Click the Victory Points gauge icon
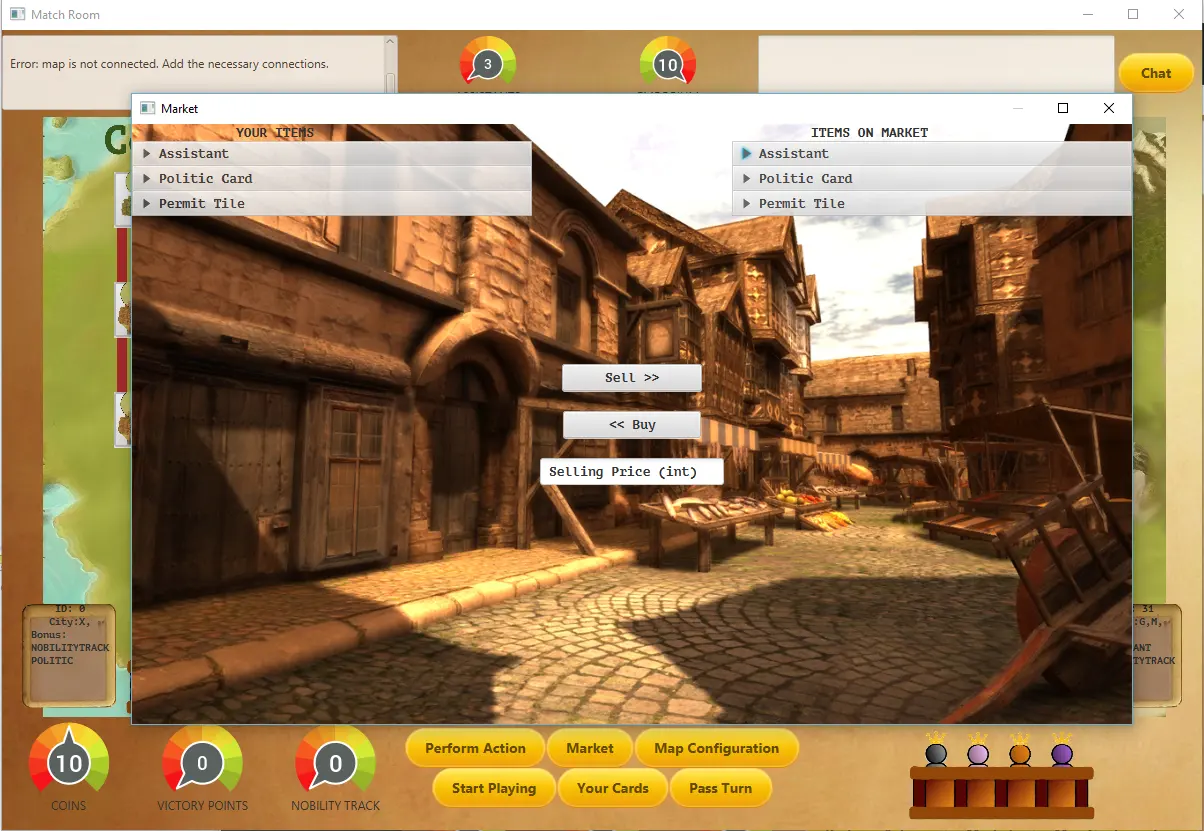Image resolution: width=1204 pixels, height=831 pixels. click(x=201, y=763)
